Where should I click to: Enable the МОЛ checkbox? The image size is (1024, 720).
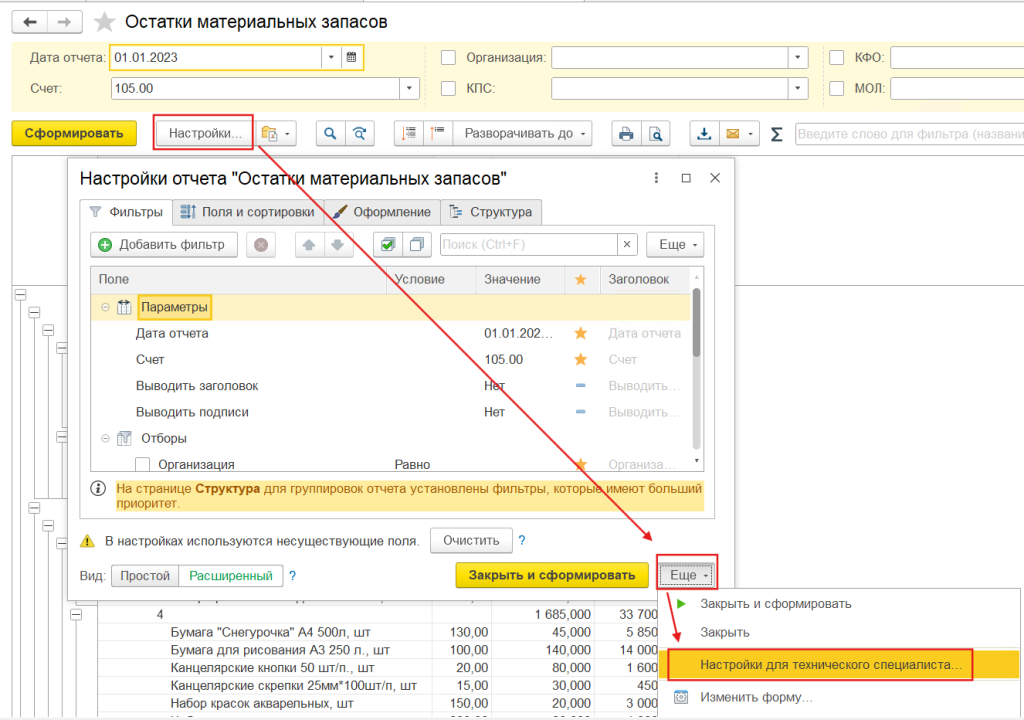point(837,88)
